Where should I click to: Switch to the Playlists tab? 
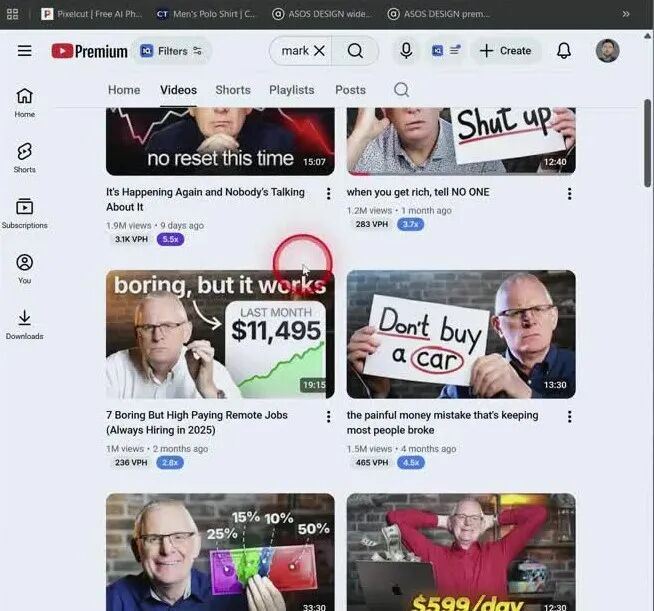coord(291,90)
